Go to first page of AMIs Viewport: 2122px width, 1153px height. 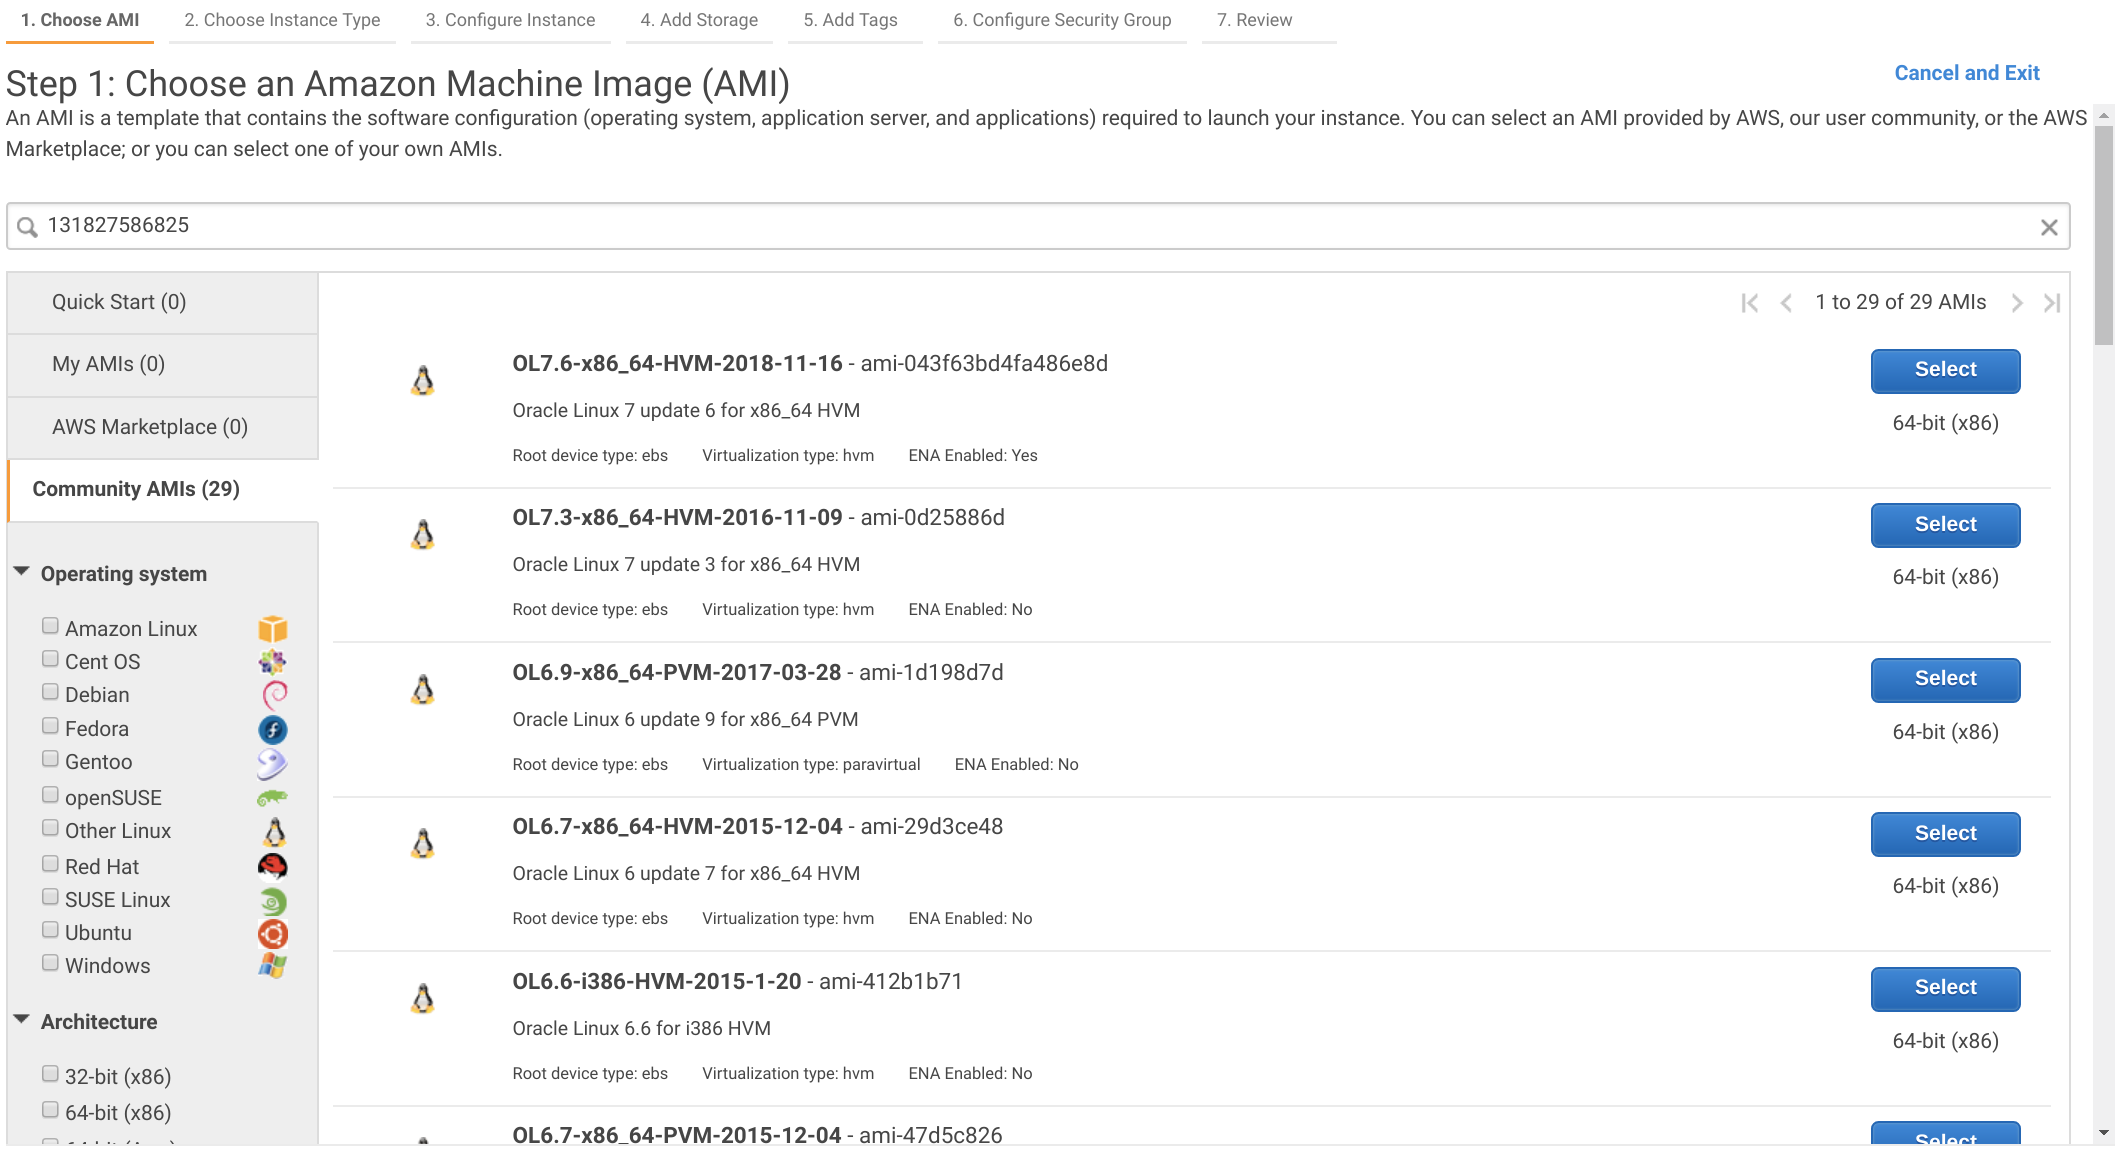[x=1749, y=303]
